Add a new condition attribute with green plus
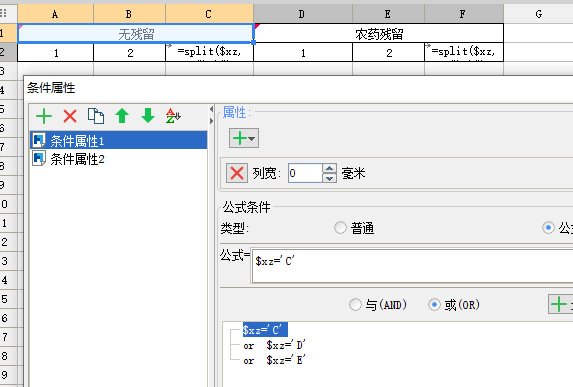Screen dimensions: 573x387 tap(44, 116)
